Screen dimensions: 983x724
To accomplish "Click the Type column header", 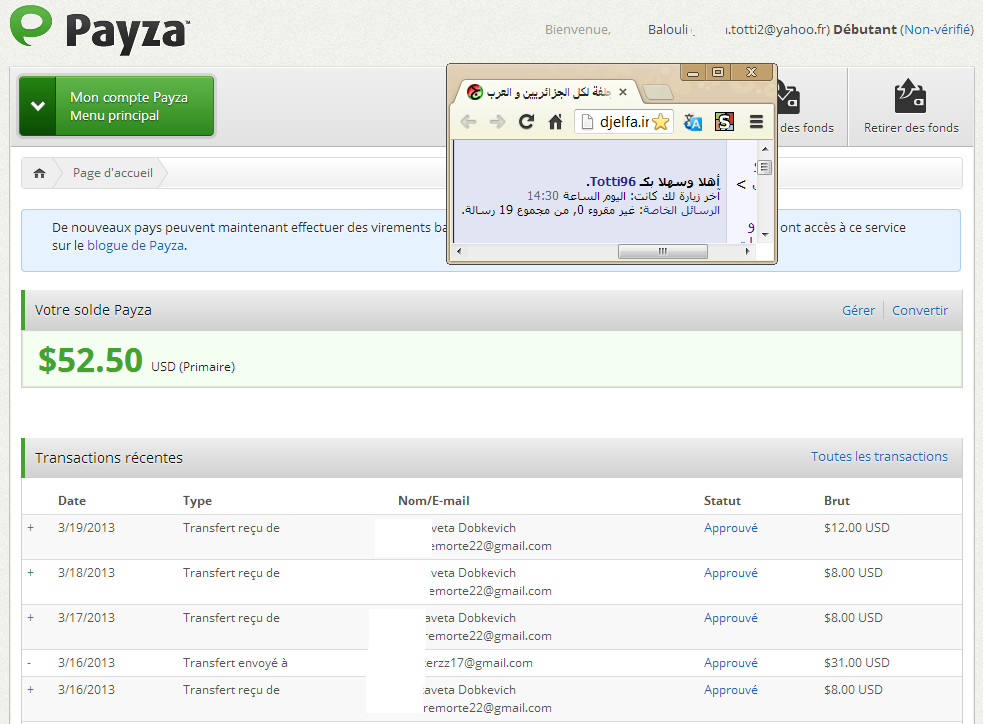I will [197, 501].
